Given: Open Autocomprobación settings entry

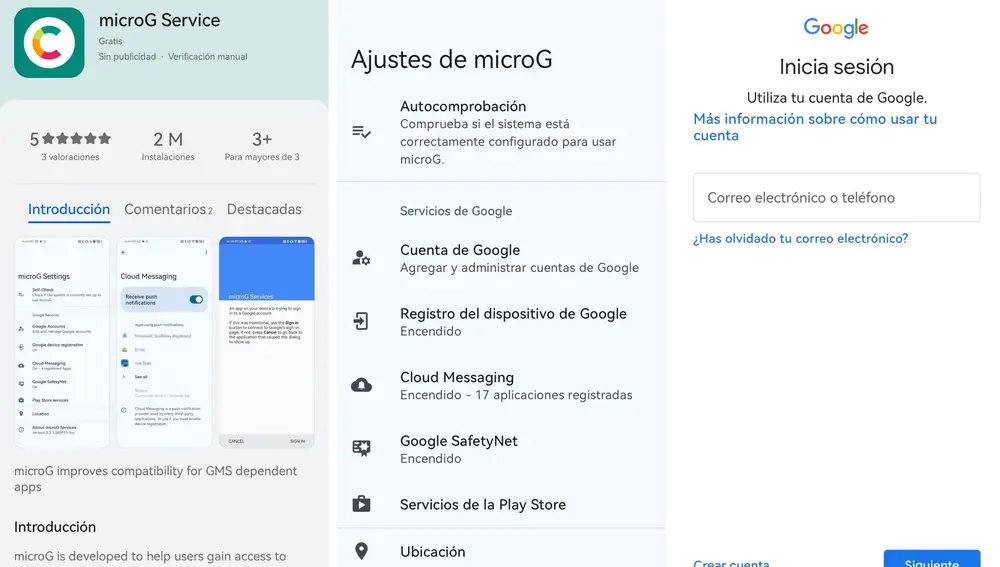Looking at the screenshot, I should click(x=501, y=132).
